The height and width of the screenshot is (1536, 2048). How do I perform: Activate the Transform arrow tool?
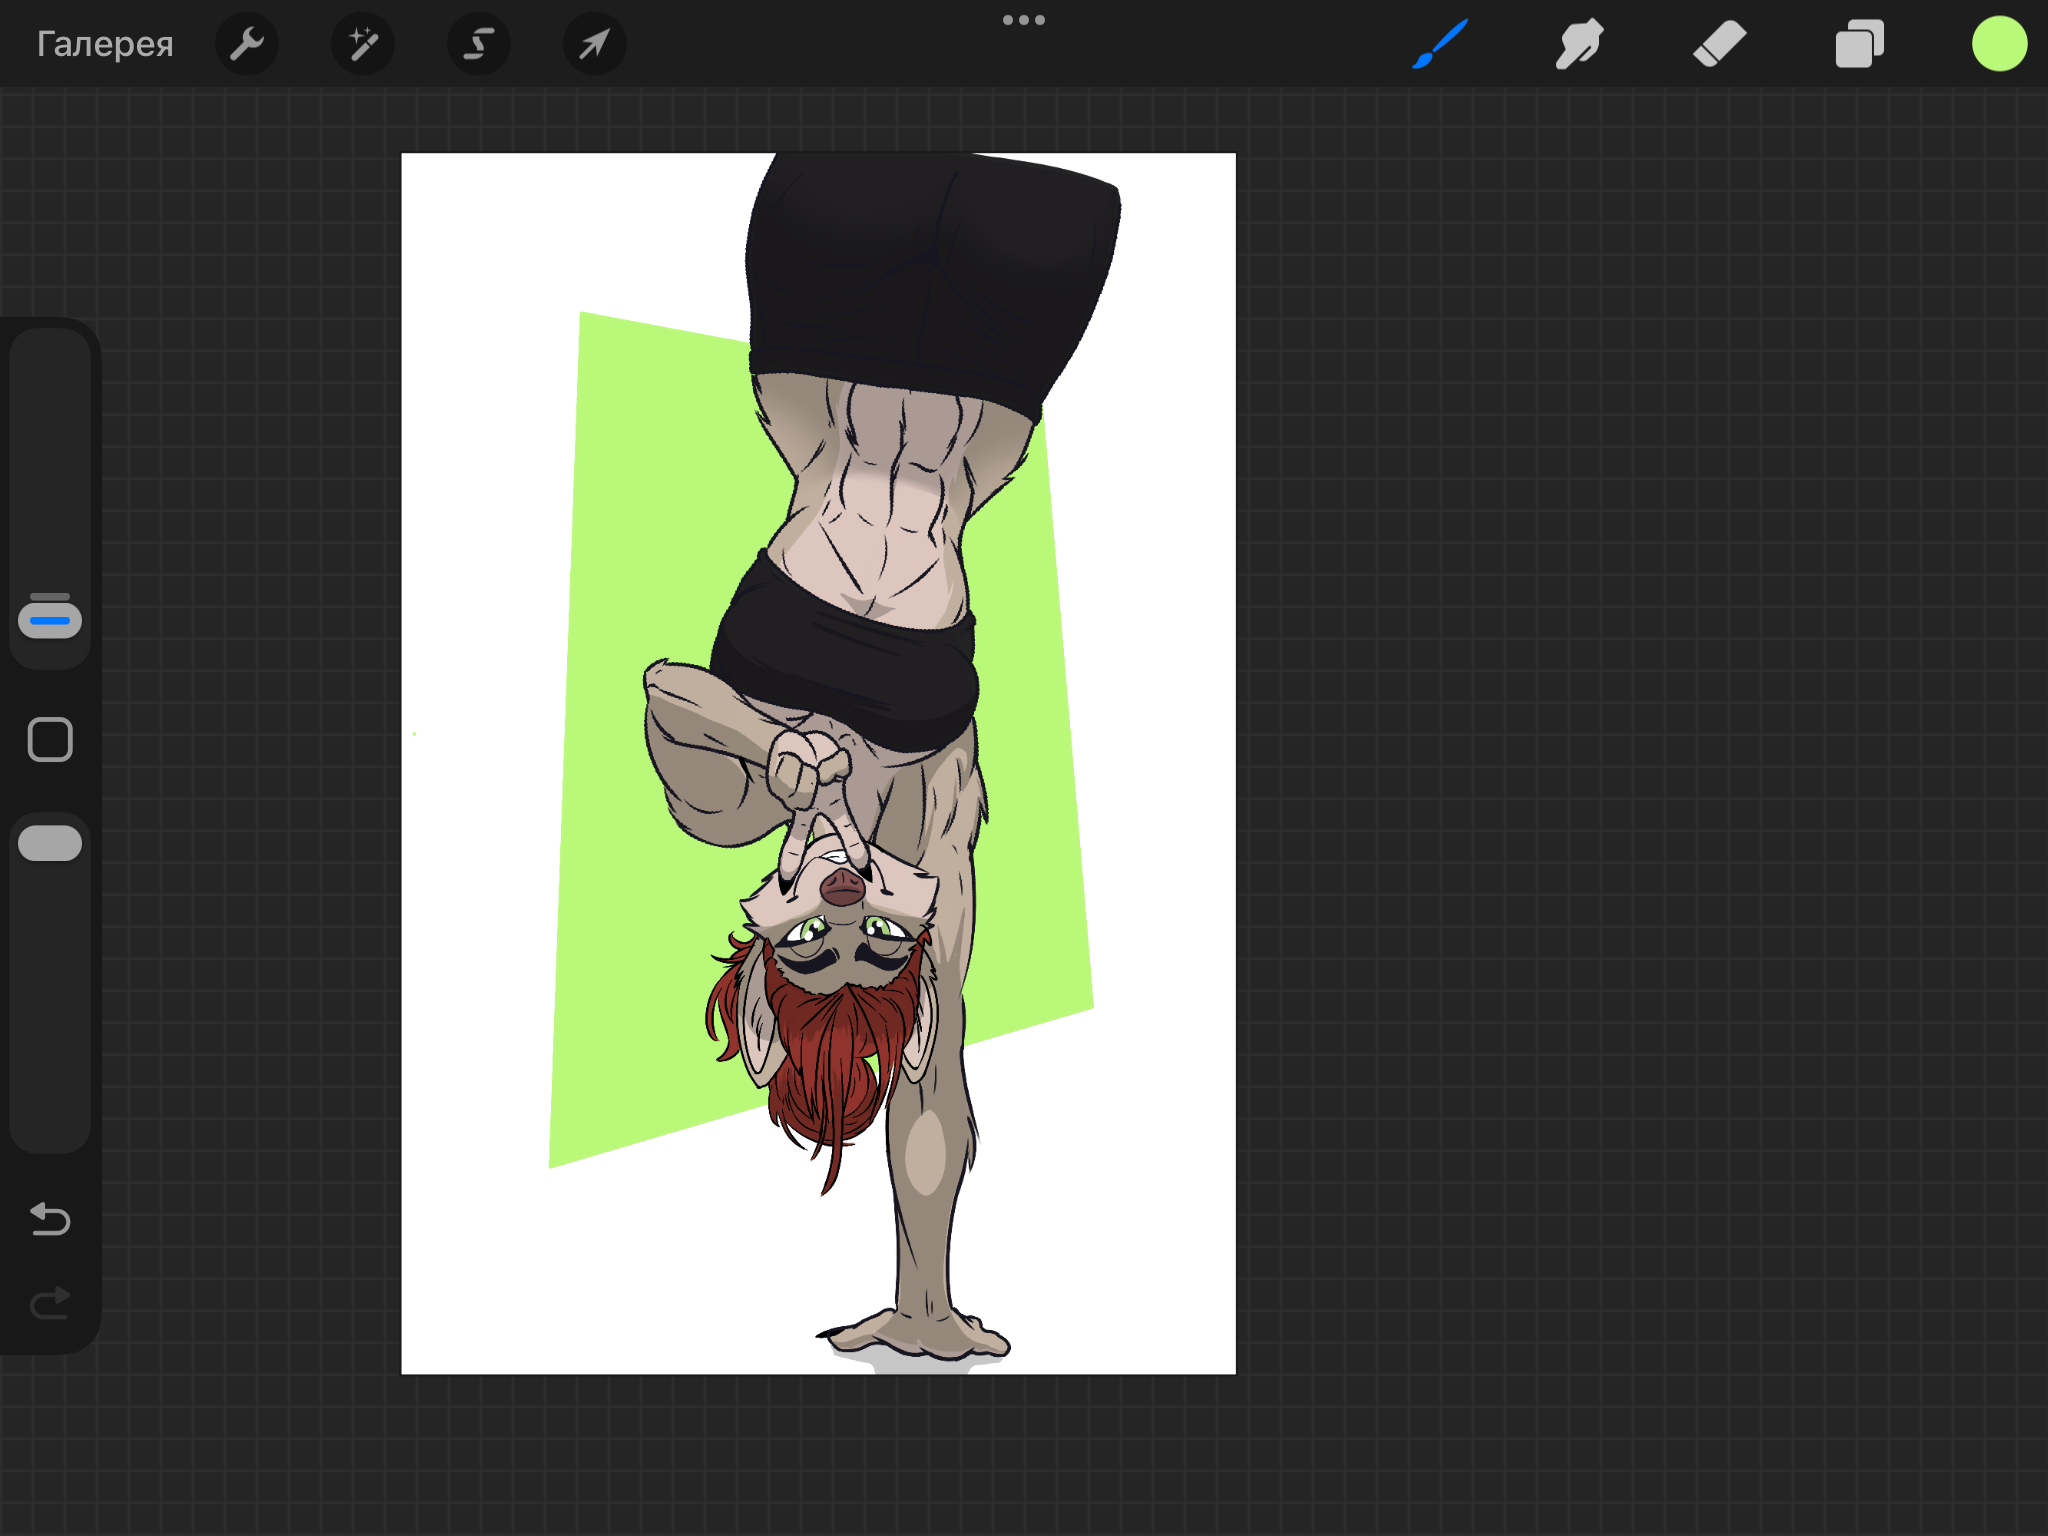[595, 44]
